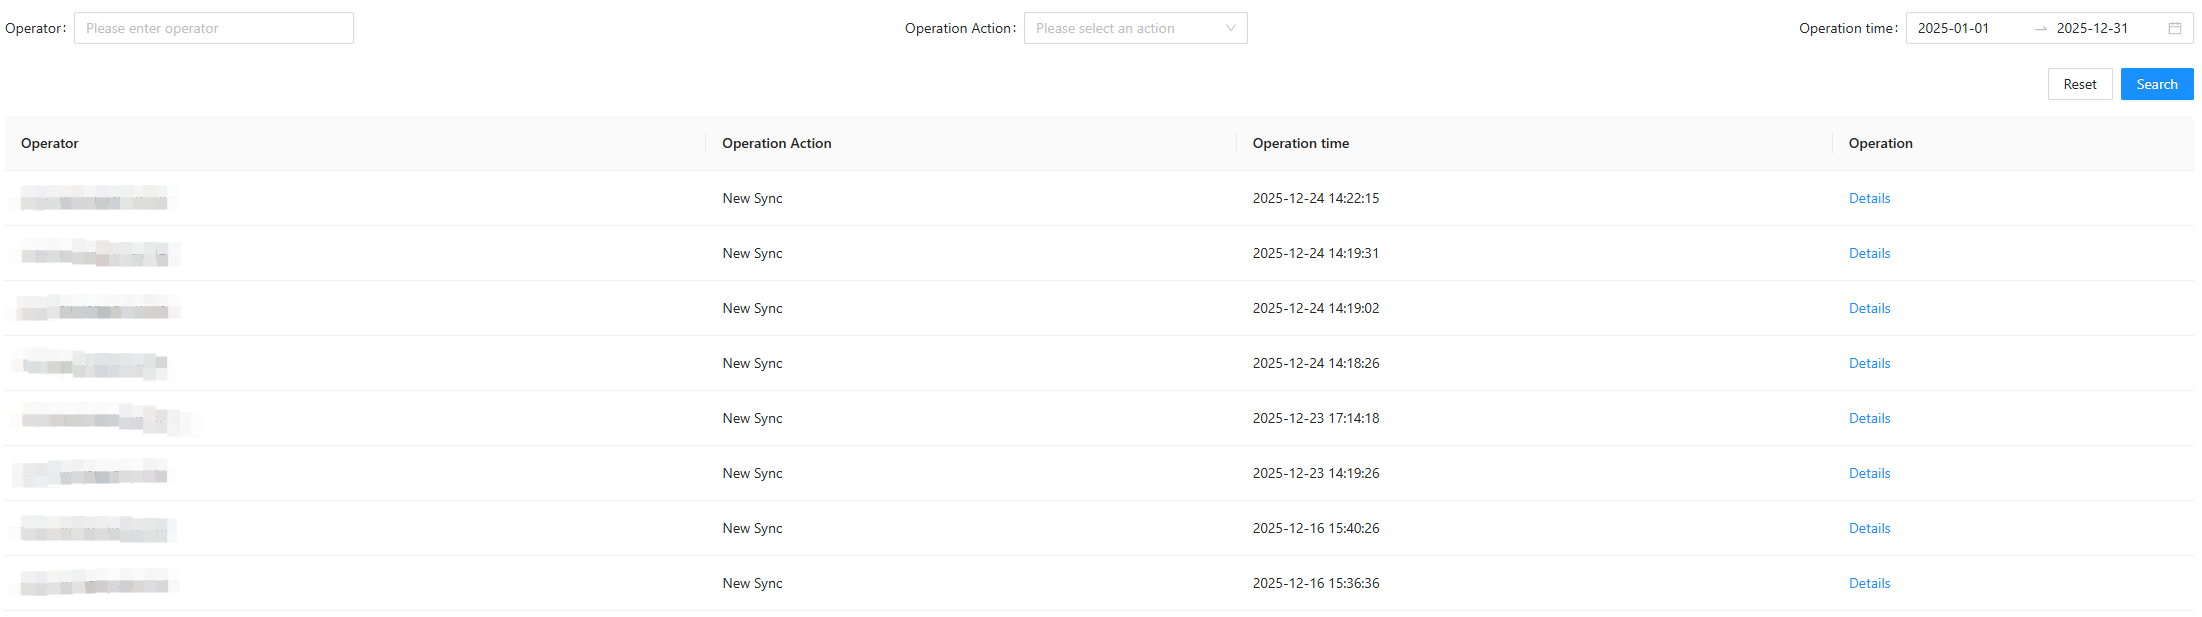Select the 2025-12-23 17:14:18 timestamp cell
The image size is (2202, 617).
pyautogui.click(x=1315, y=418)
